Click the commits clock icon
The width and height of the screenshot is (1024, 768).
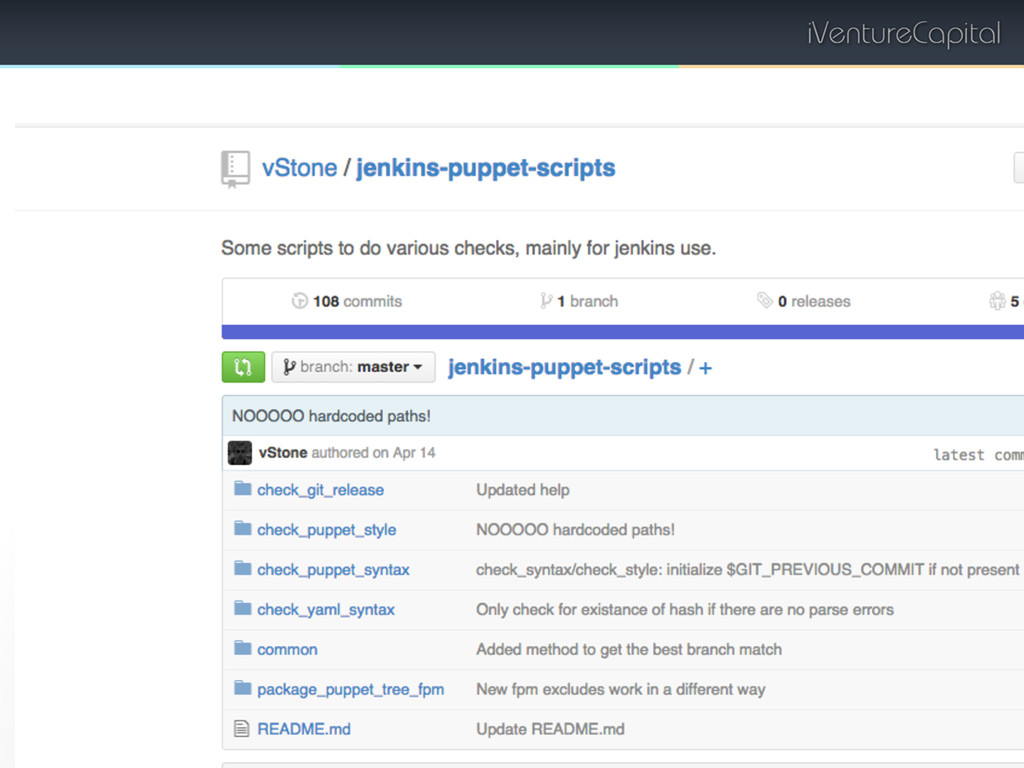tap(299, 301)
